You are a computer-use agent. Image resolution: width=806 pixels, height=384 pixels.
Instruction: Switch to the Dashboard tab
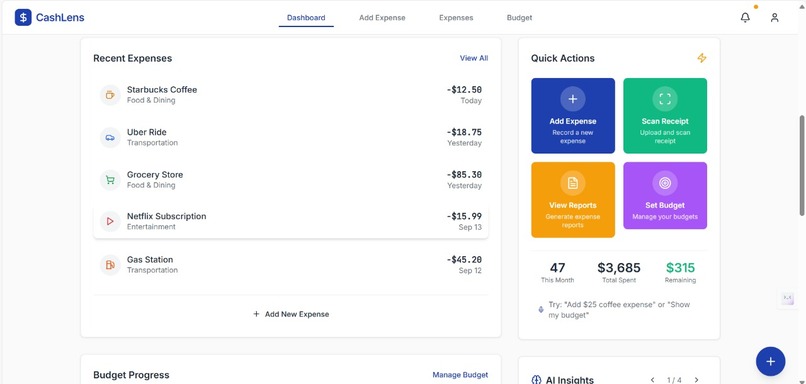point(306,17)
